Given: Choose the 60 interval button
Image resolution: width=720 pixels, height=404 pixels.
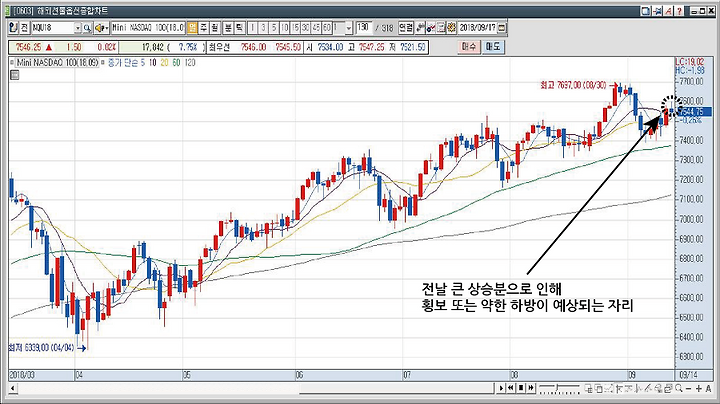Looking at the screenshot, I should 326,28.
